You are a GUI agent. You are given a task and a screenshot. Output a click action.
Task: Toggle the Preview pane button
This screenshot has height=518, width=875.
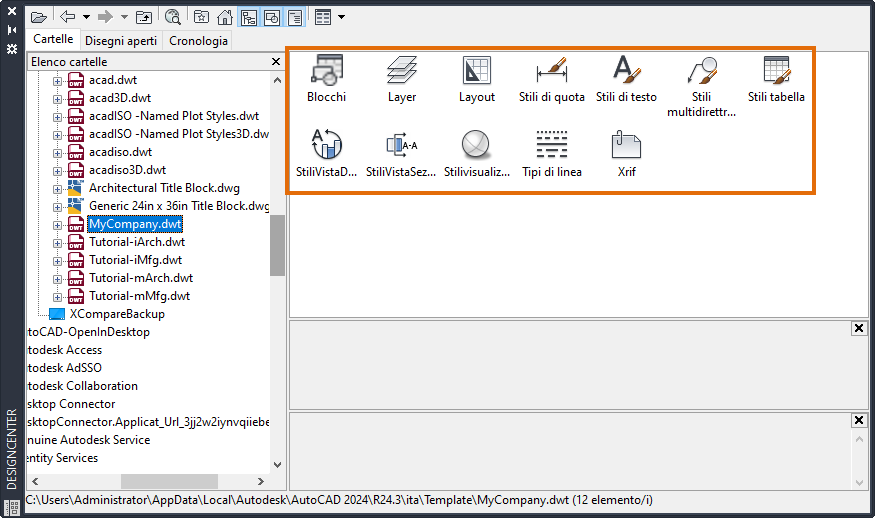(272, 18)
